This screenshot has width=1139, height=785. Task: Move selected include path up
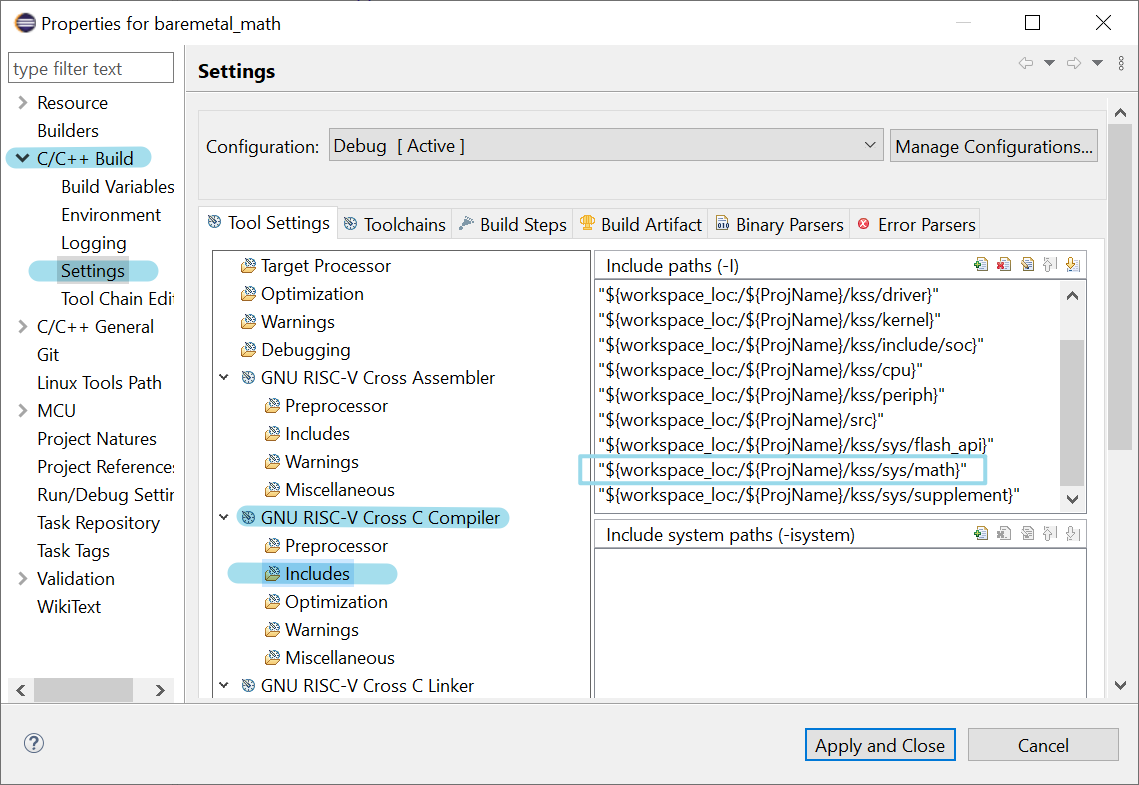coord(1050,265)
